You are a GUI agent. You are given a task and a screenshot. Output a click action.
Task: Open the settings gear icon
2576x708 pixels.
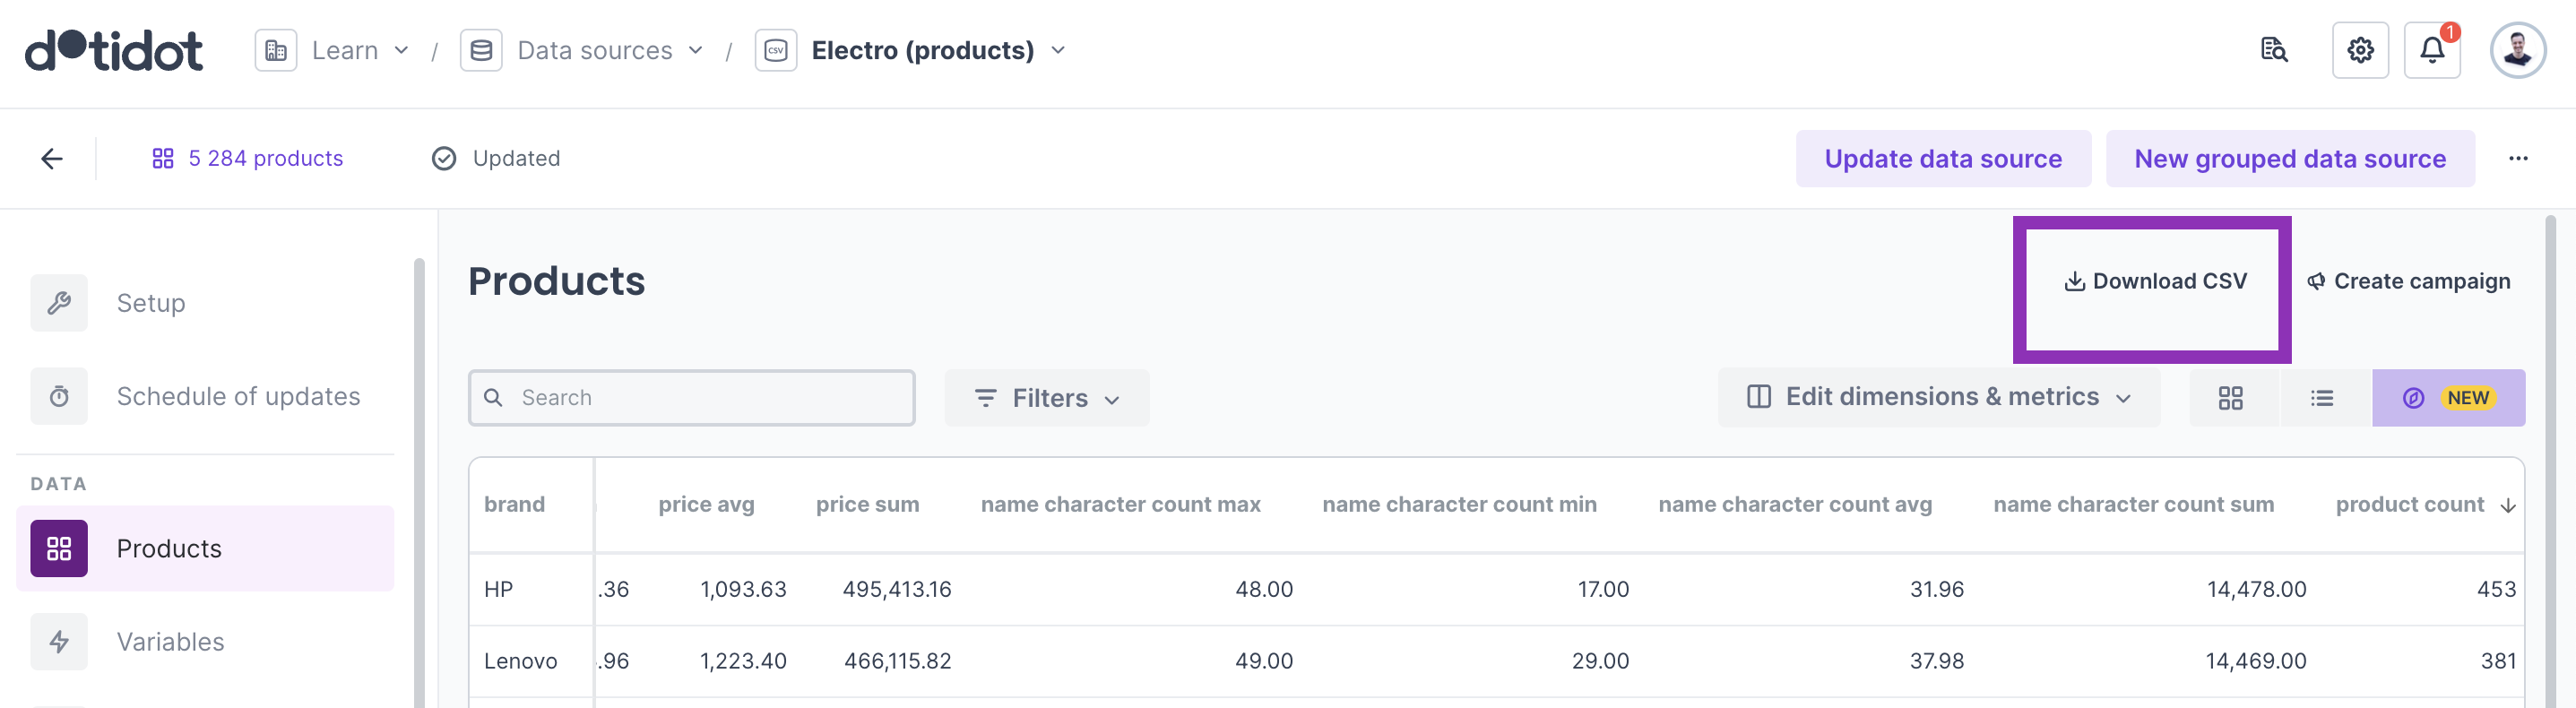(2359, 50)
